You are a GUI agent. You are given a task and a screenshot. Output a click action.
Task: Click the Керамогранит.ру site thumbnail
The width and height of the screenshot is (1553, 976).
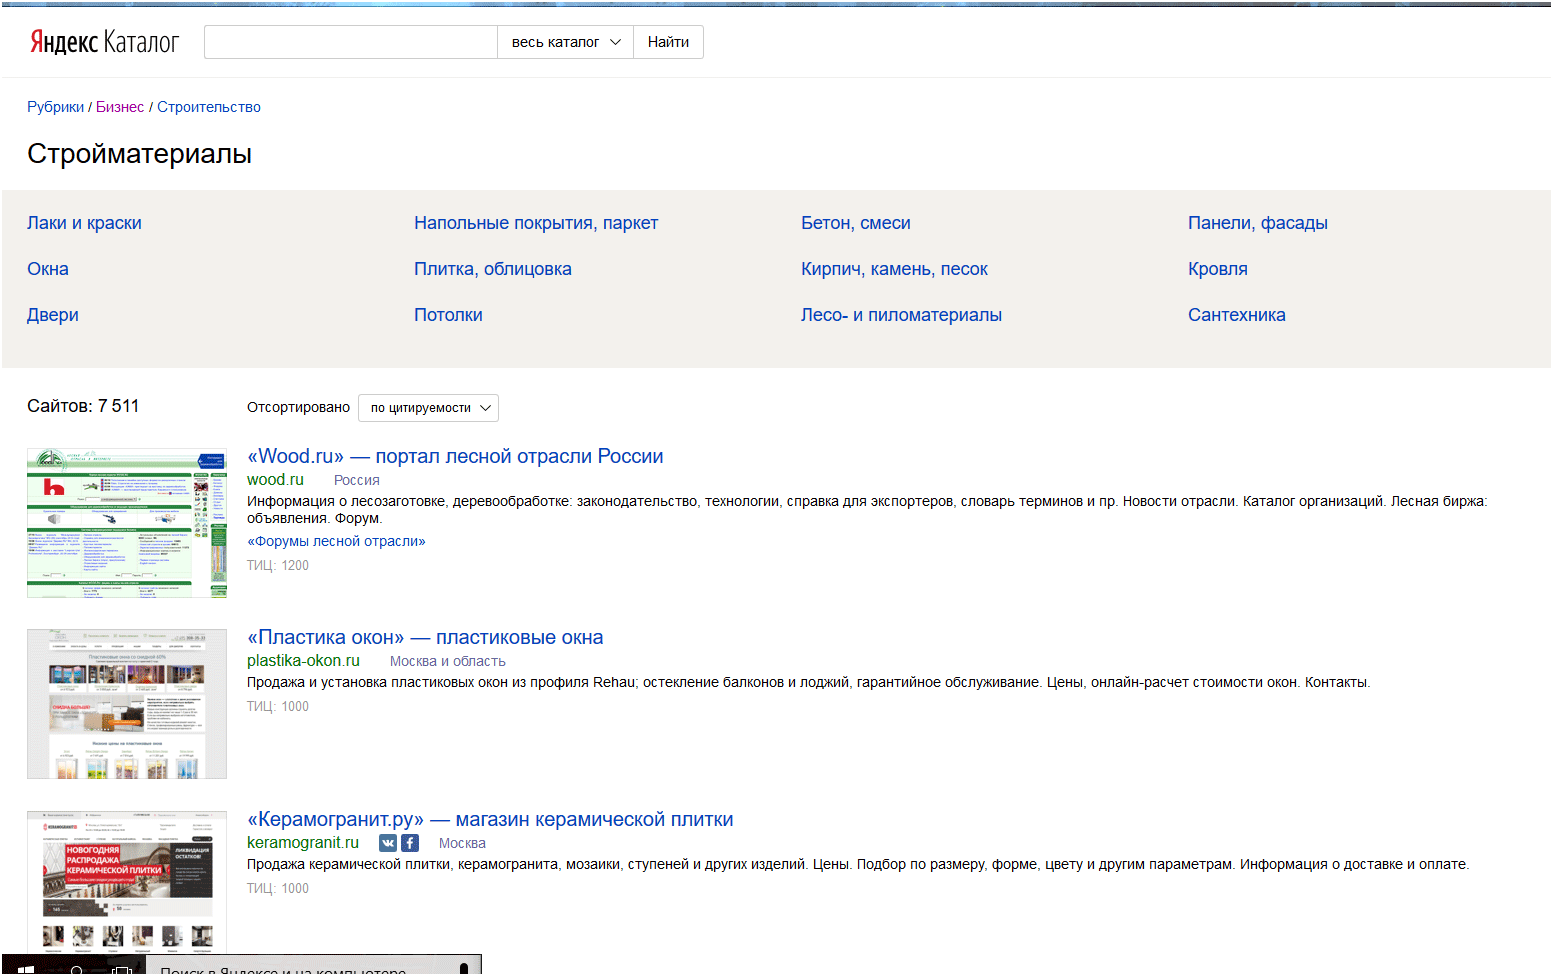127,882
